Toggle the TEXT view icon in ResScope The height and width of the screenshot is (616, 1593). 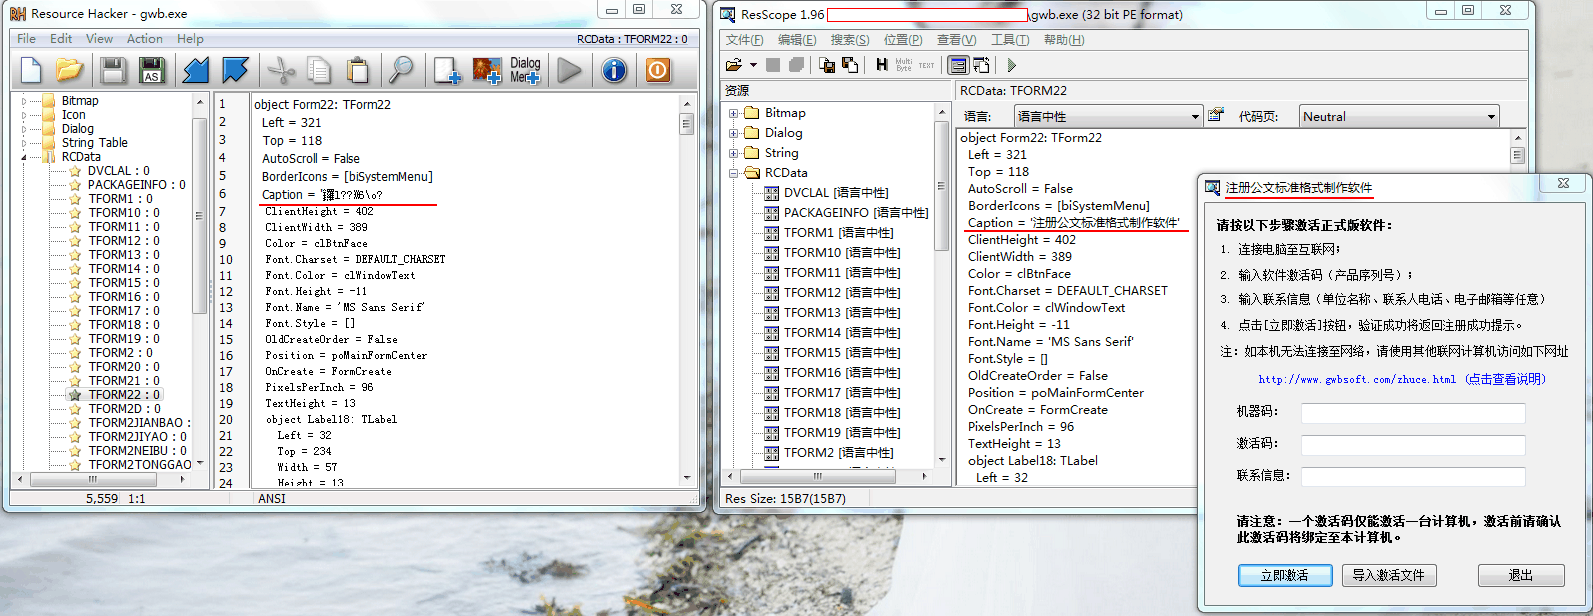pyautogui.click(x=927, y=65)
